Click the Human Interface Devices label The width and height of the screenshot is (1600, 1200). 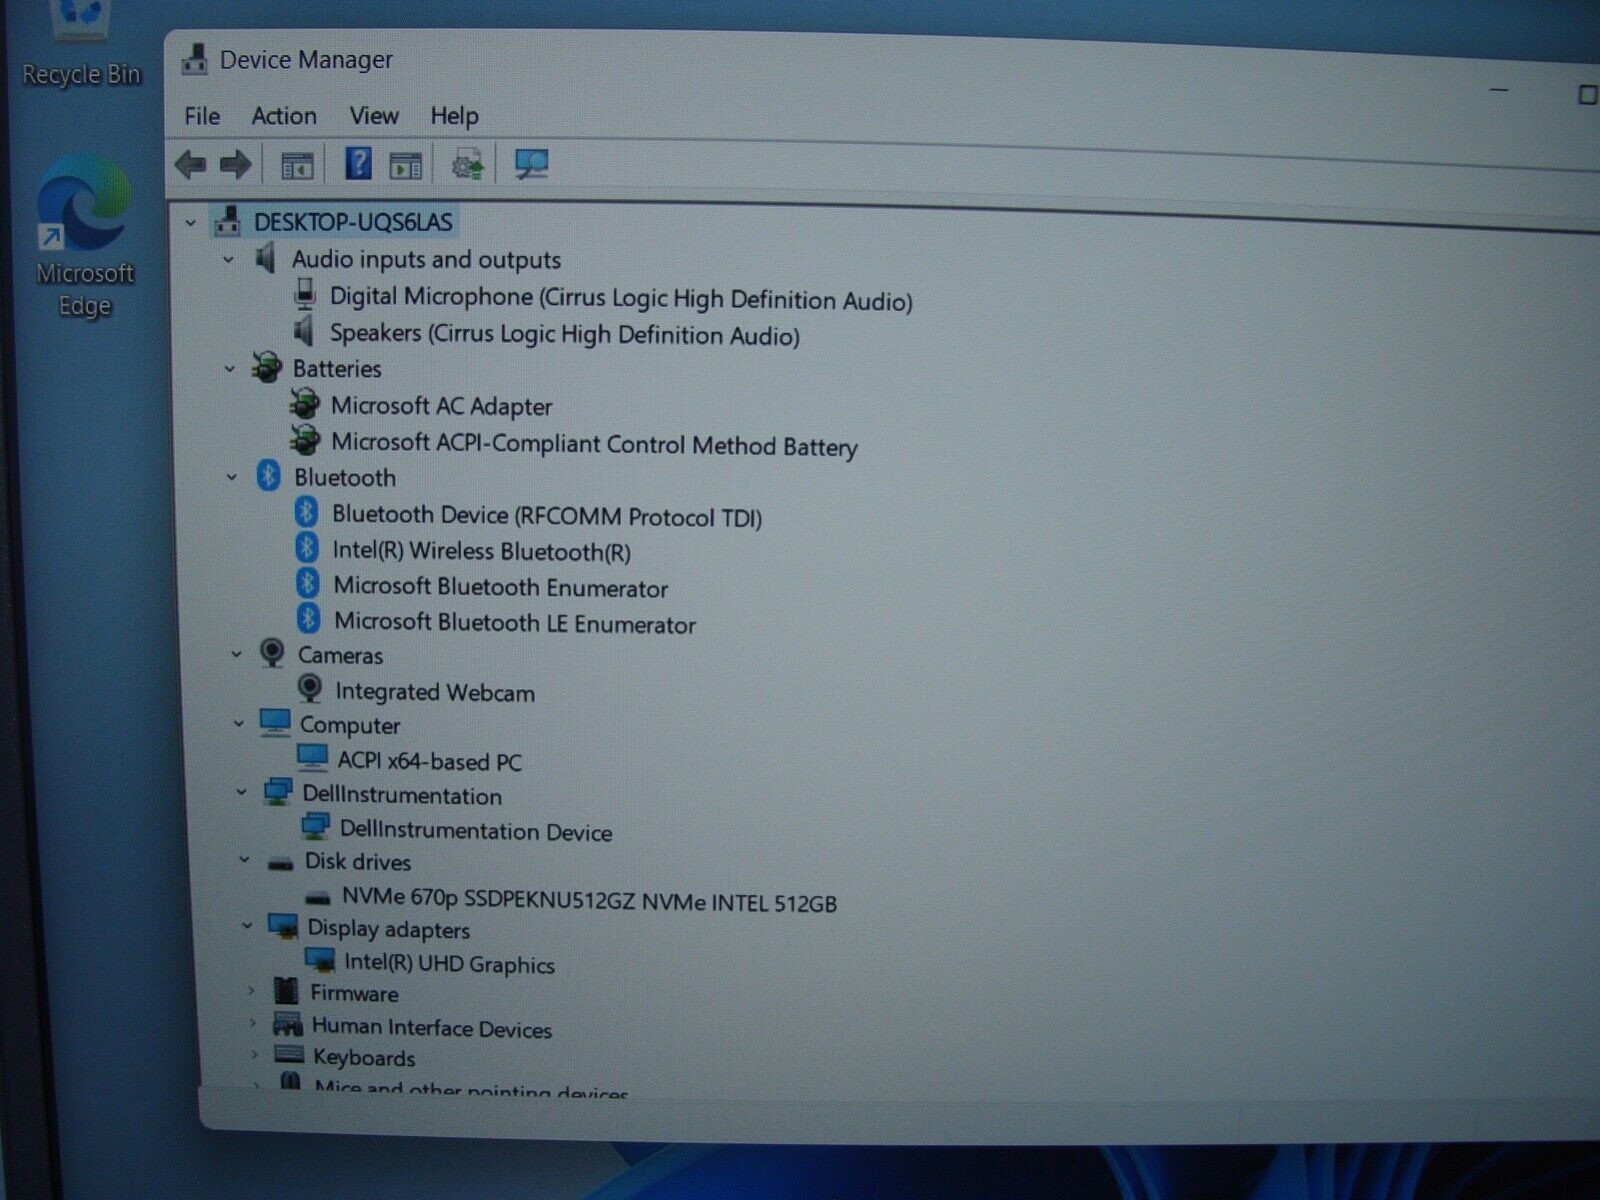point(432,1028)
